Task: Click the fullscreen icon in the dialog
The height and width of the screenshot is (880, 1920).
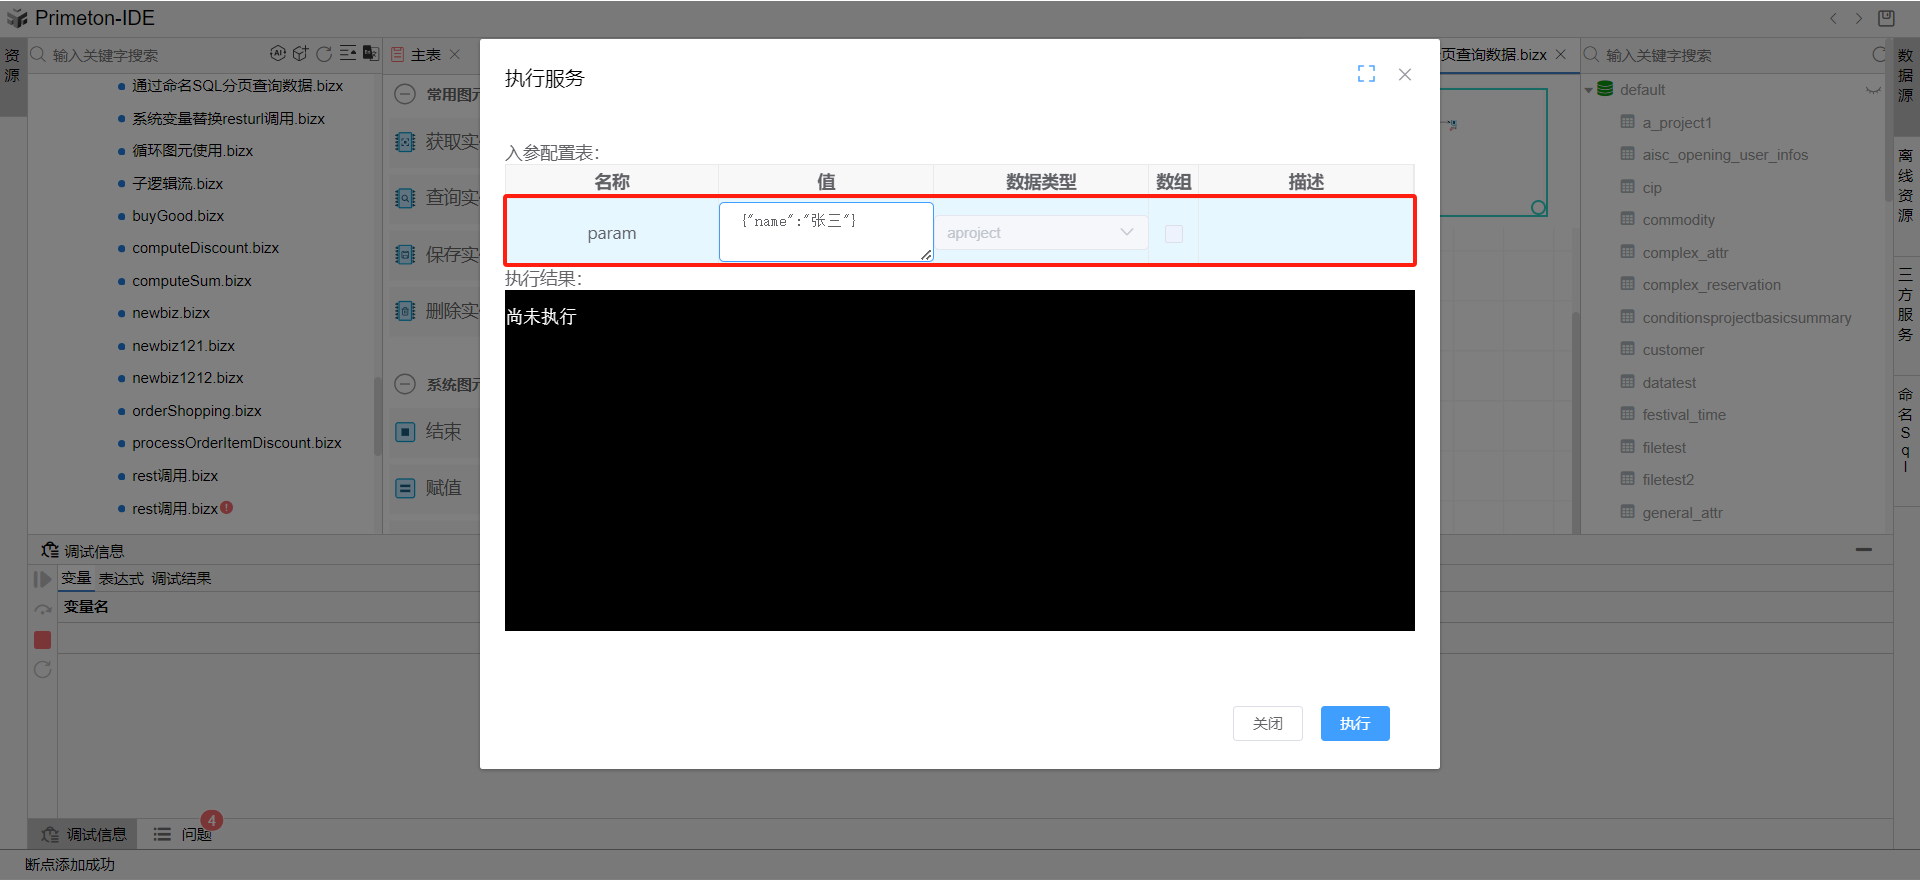Action: pyautogui.click(x=1366, y=74)
